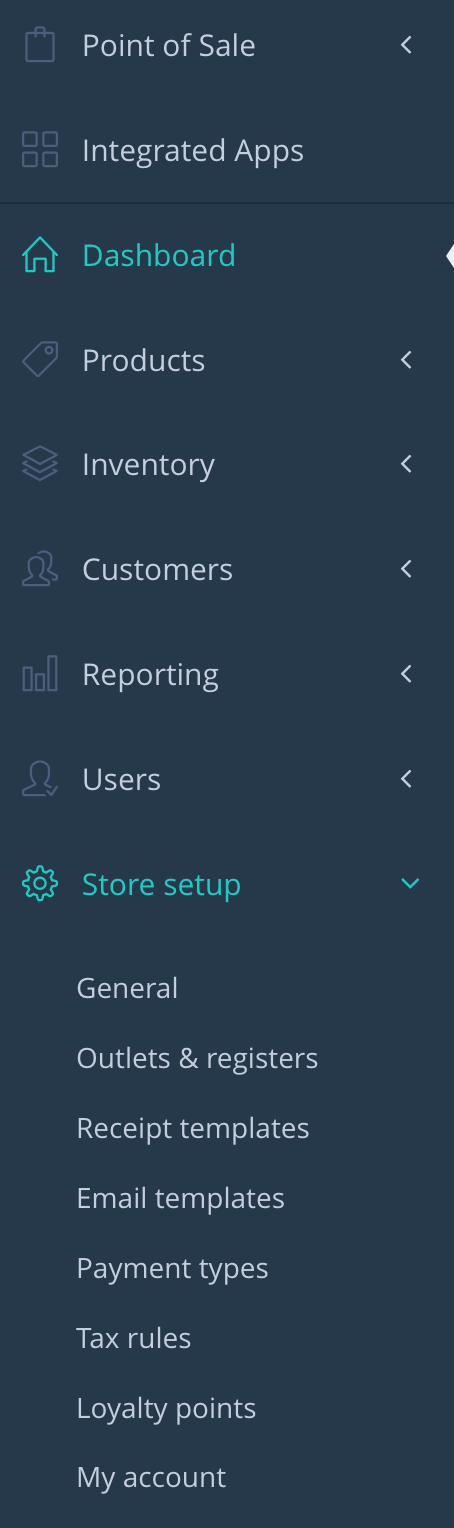Open Outlets & registers settings

tap(197, 1058)
